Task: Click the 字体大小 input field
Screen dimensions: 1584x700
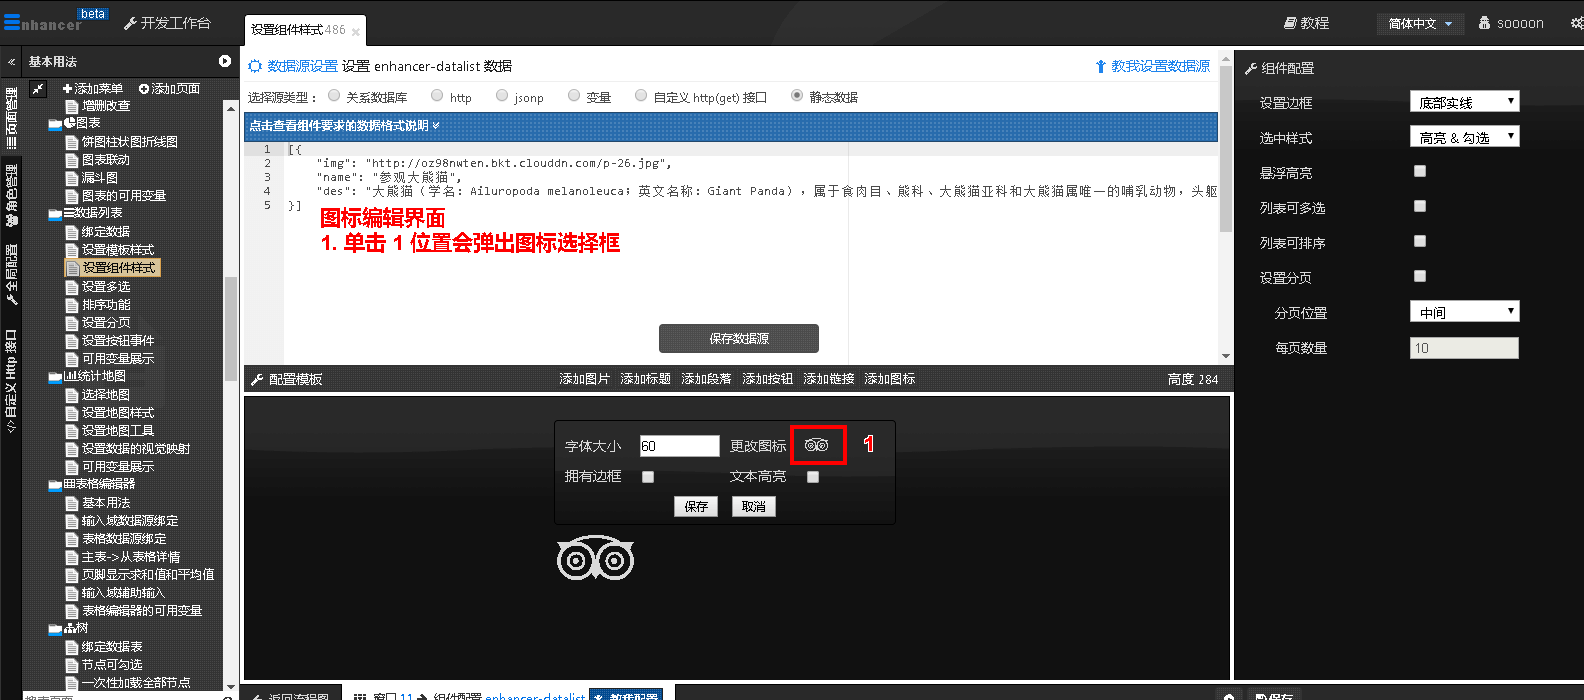Action: 679,446
